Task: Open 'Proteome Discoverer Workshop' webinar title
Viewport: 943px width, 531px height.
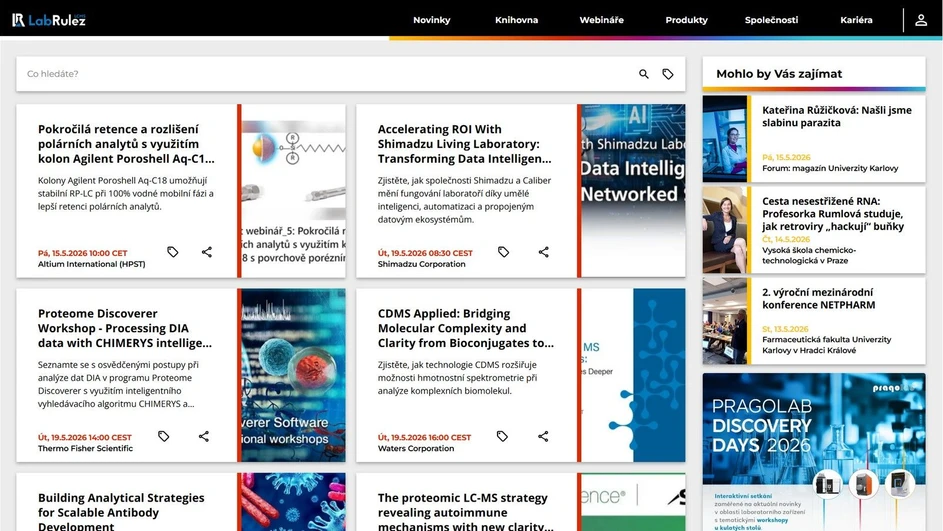Action: pyautogui.click(x=124, y=328)
